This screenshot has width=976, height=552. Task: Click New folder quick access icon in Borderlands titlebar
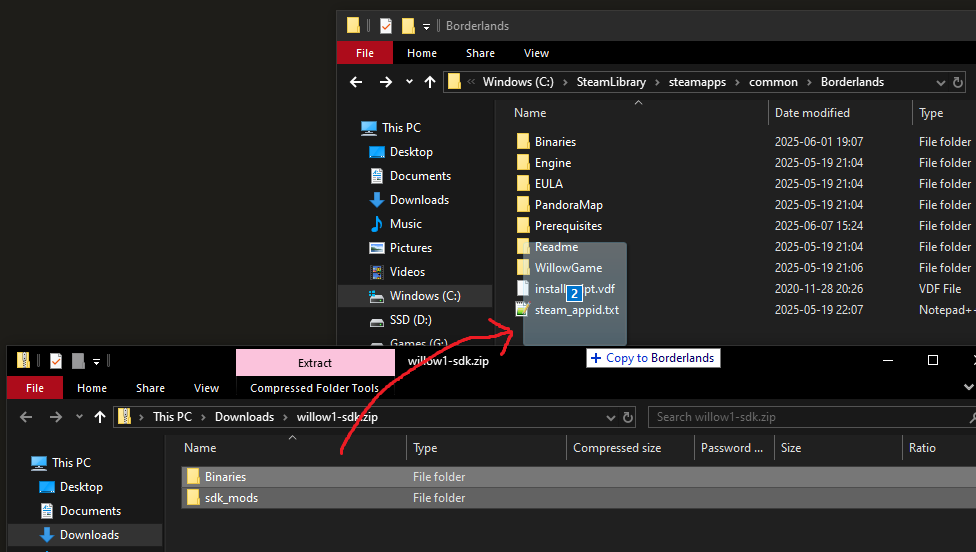point(408,26)
